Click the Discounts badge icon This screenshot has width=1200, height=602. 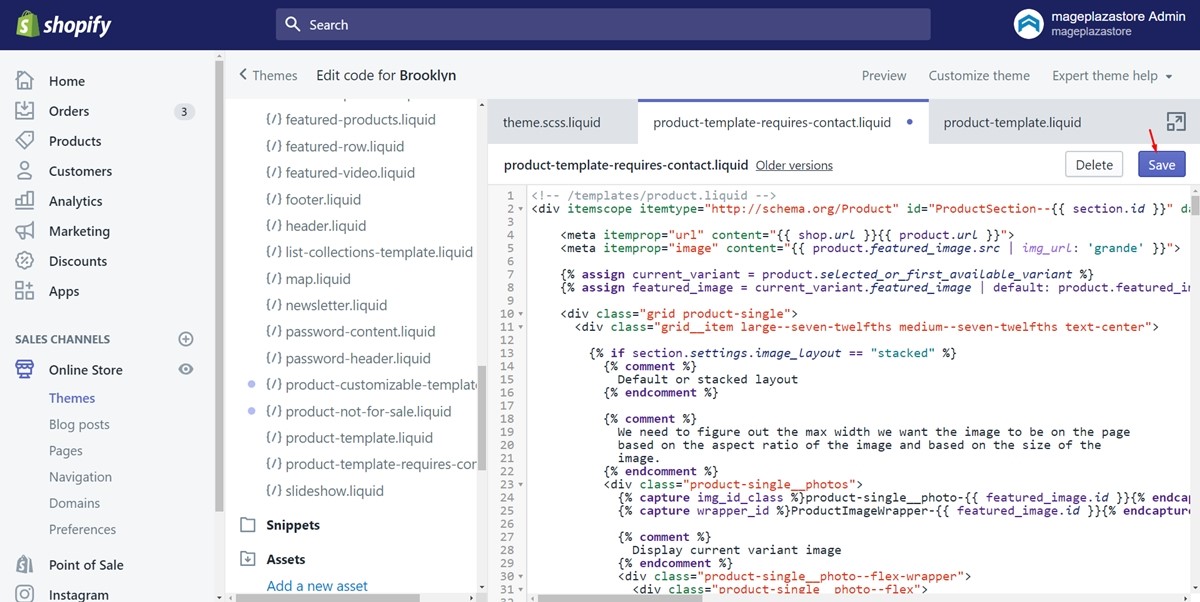click(25, 261)
